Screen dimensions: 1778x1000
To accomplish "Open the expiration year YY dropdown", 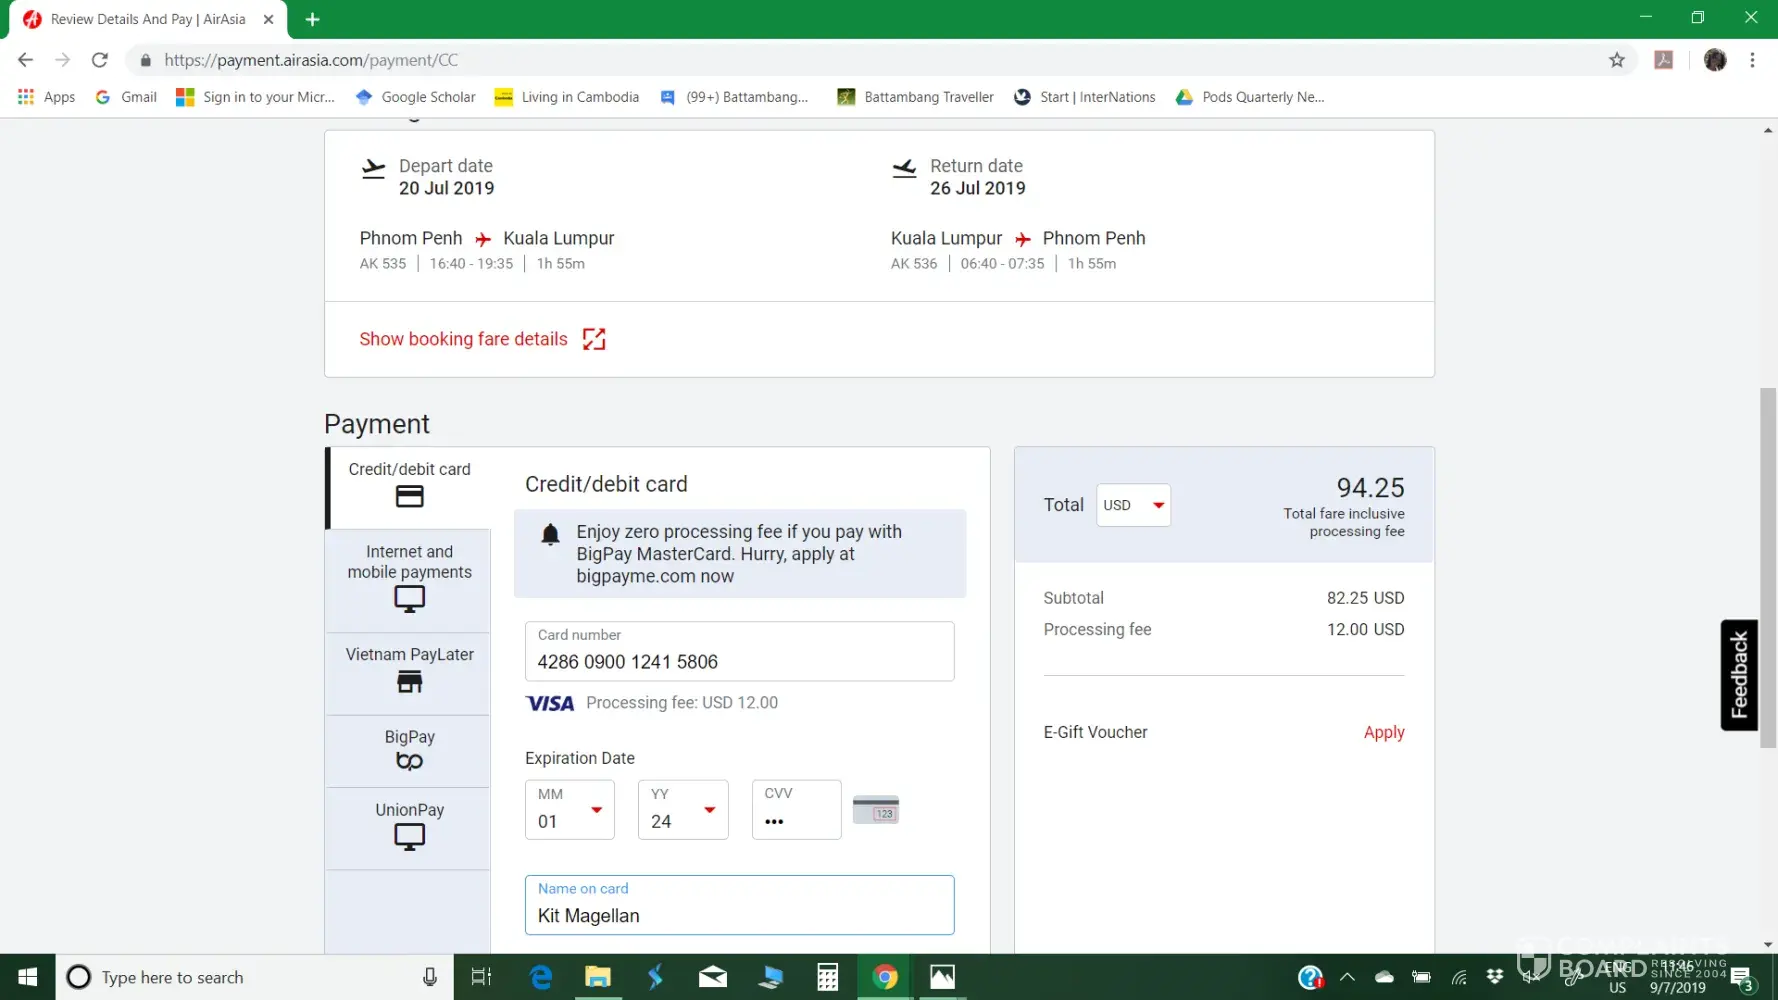I will [683, 810].
